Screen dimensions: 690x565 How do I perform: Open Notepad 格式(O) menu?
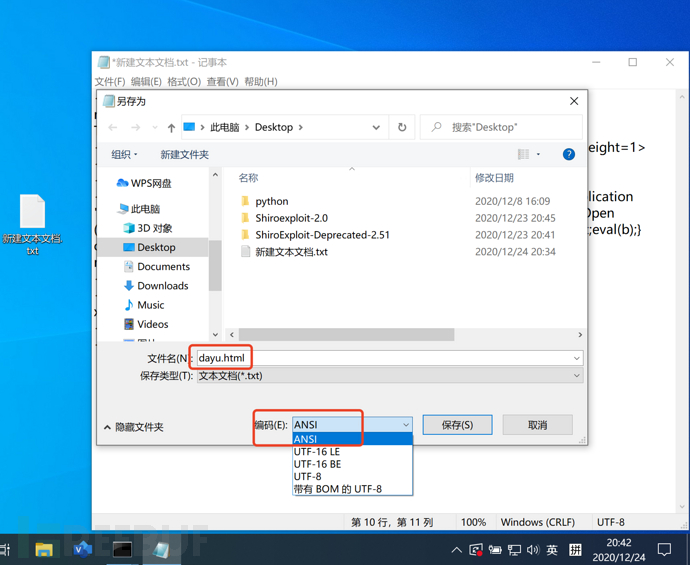click(184, 82)
